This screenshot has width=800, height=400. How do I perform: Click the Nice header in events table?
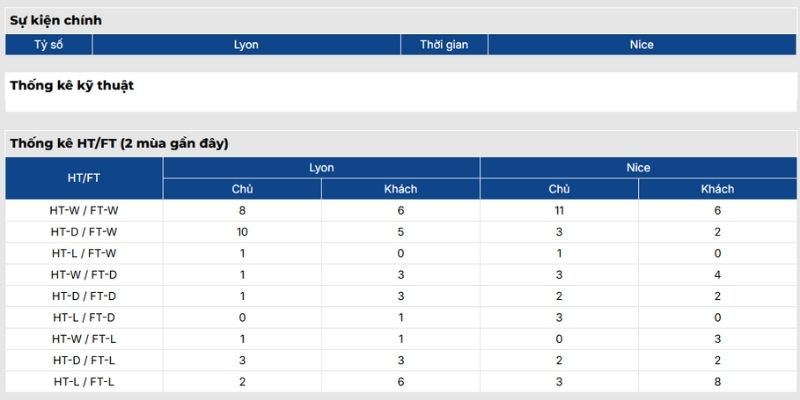pyautogui.click(x=641, y=45)
